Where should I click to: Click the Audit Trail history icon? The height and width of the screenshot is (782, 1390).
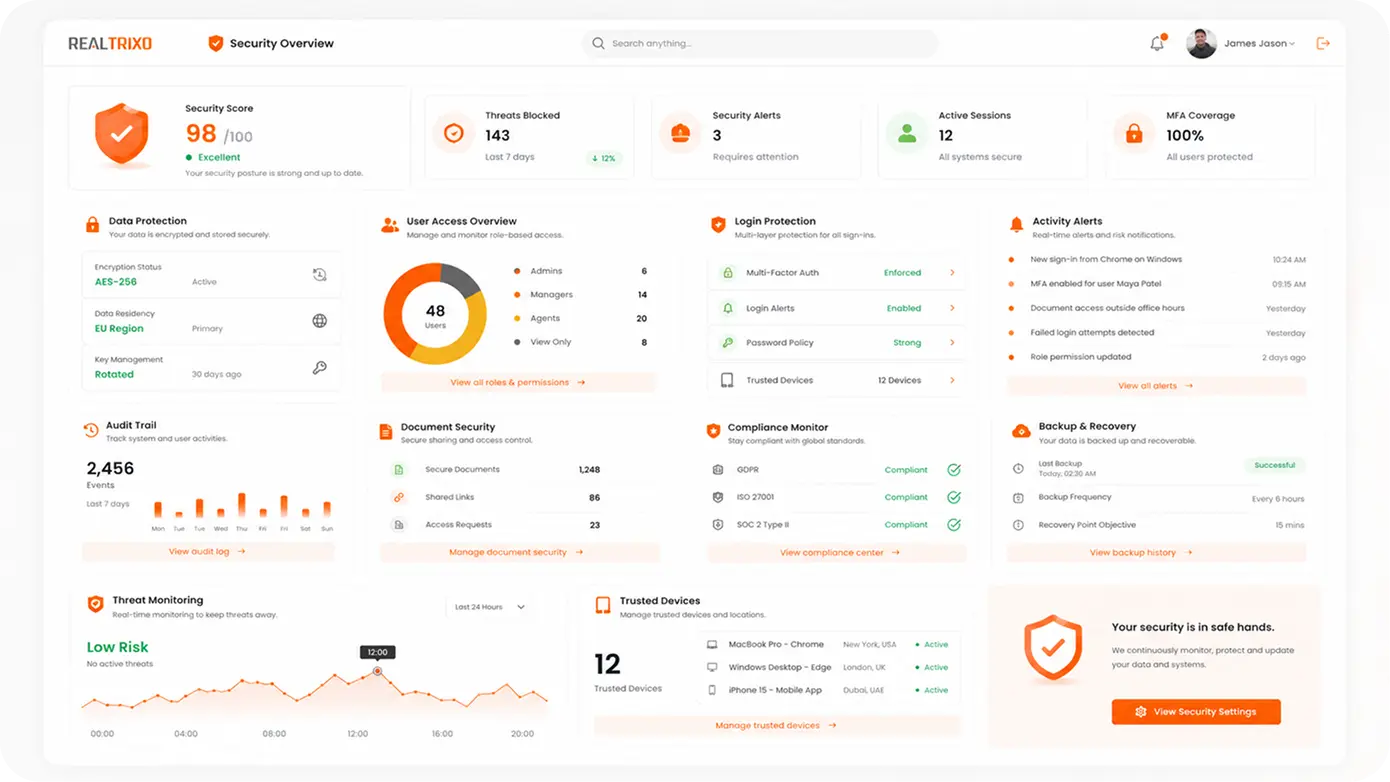[x=91, y=430]
